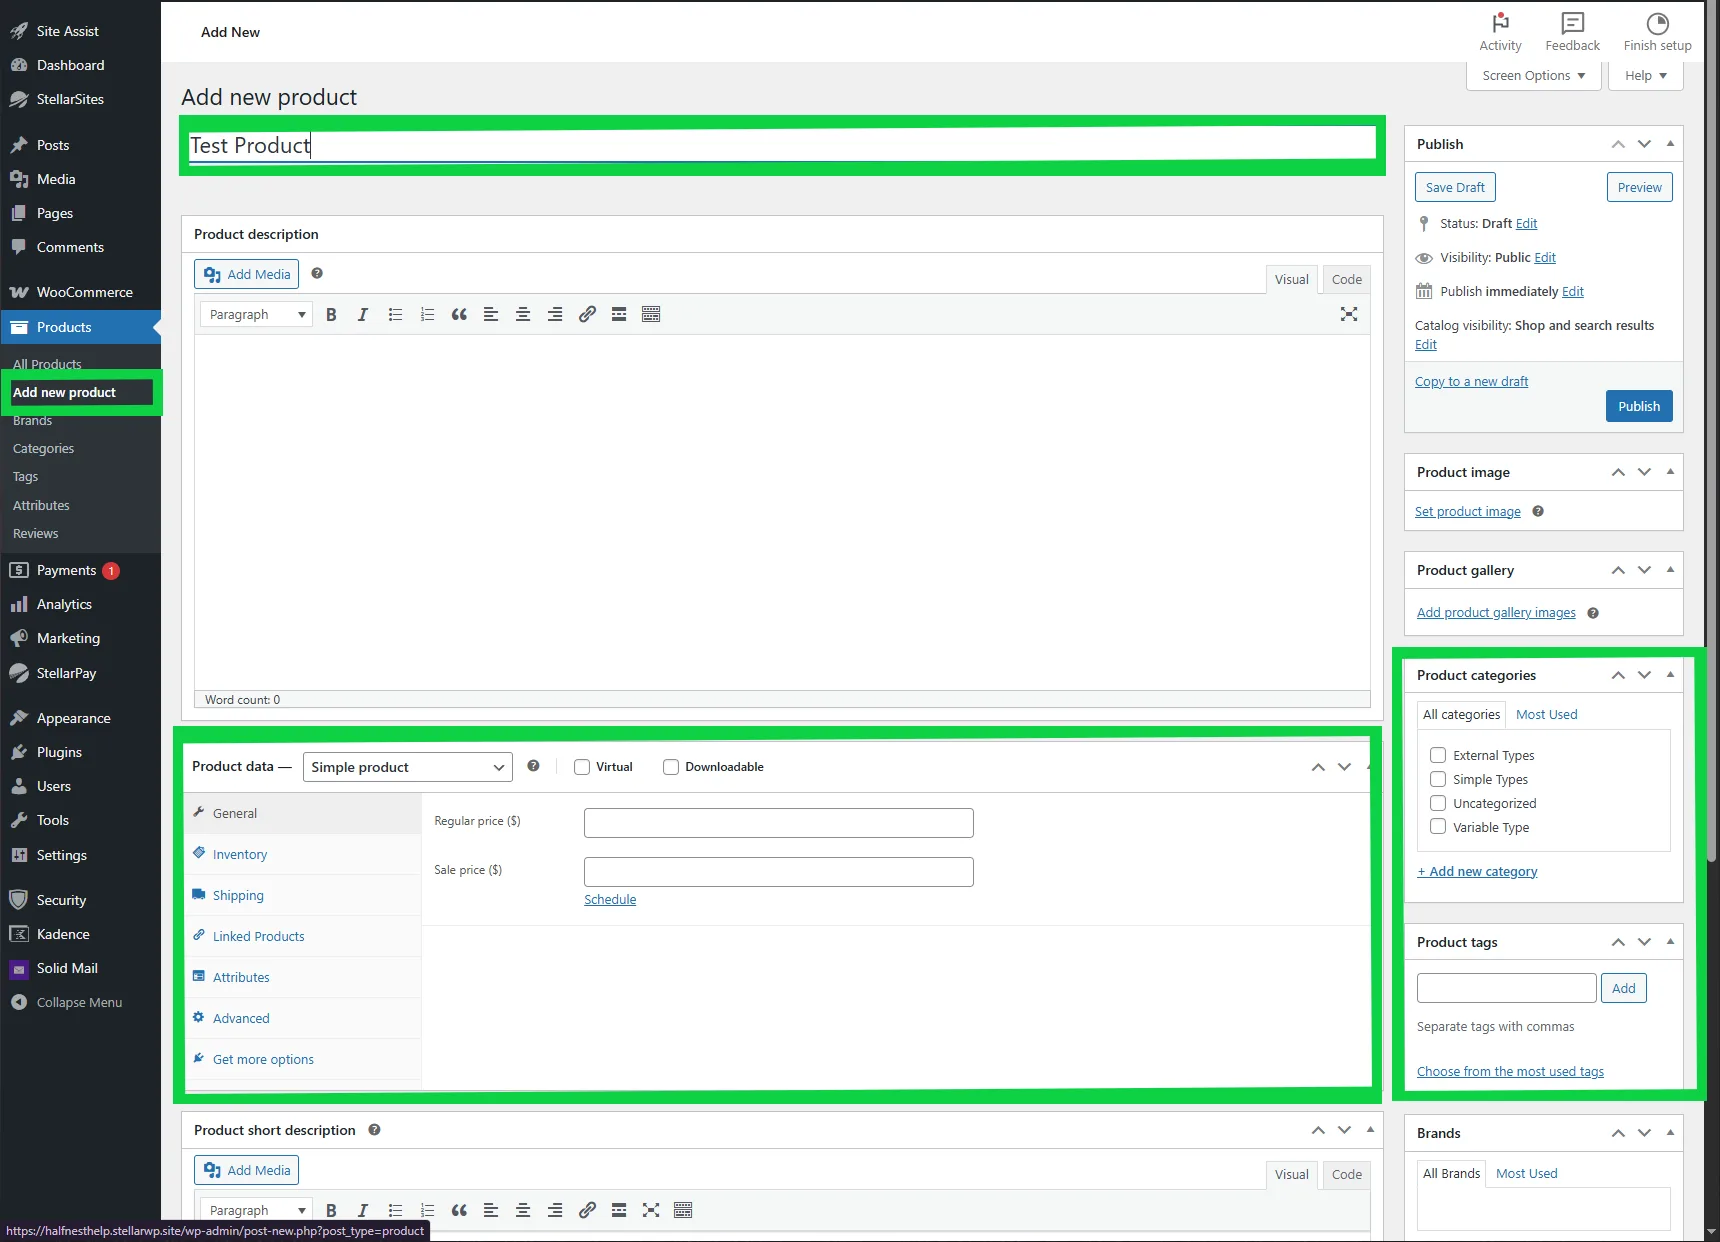Toggle distraction-free fullscreen writing mode
The image size is (1720, 1242).
tap(1348, 314)
